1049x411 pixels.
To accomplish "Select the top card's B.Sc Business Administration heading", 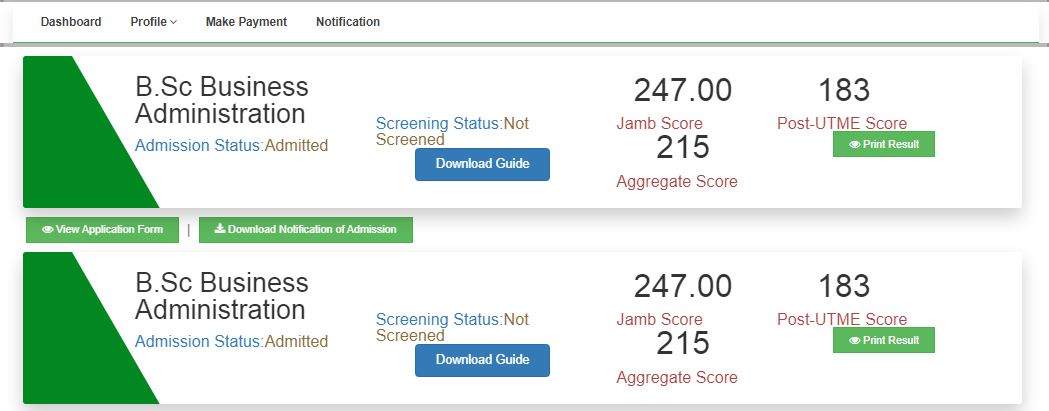I will (x=222, y=100).
